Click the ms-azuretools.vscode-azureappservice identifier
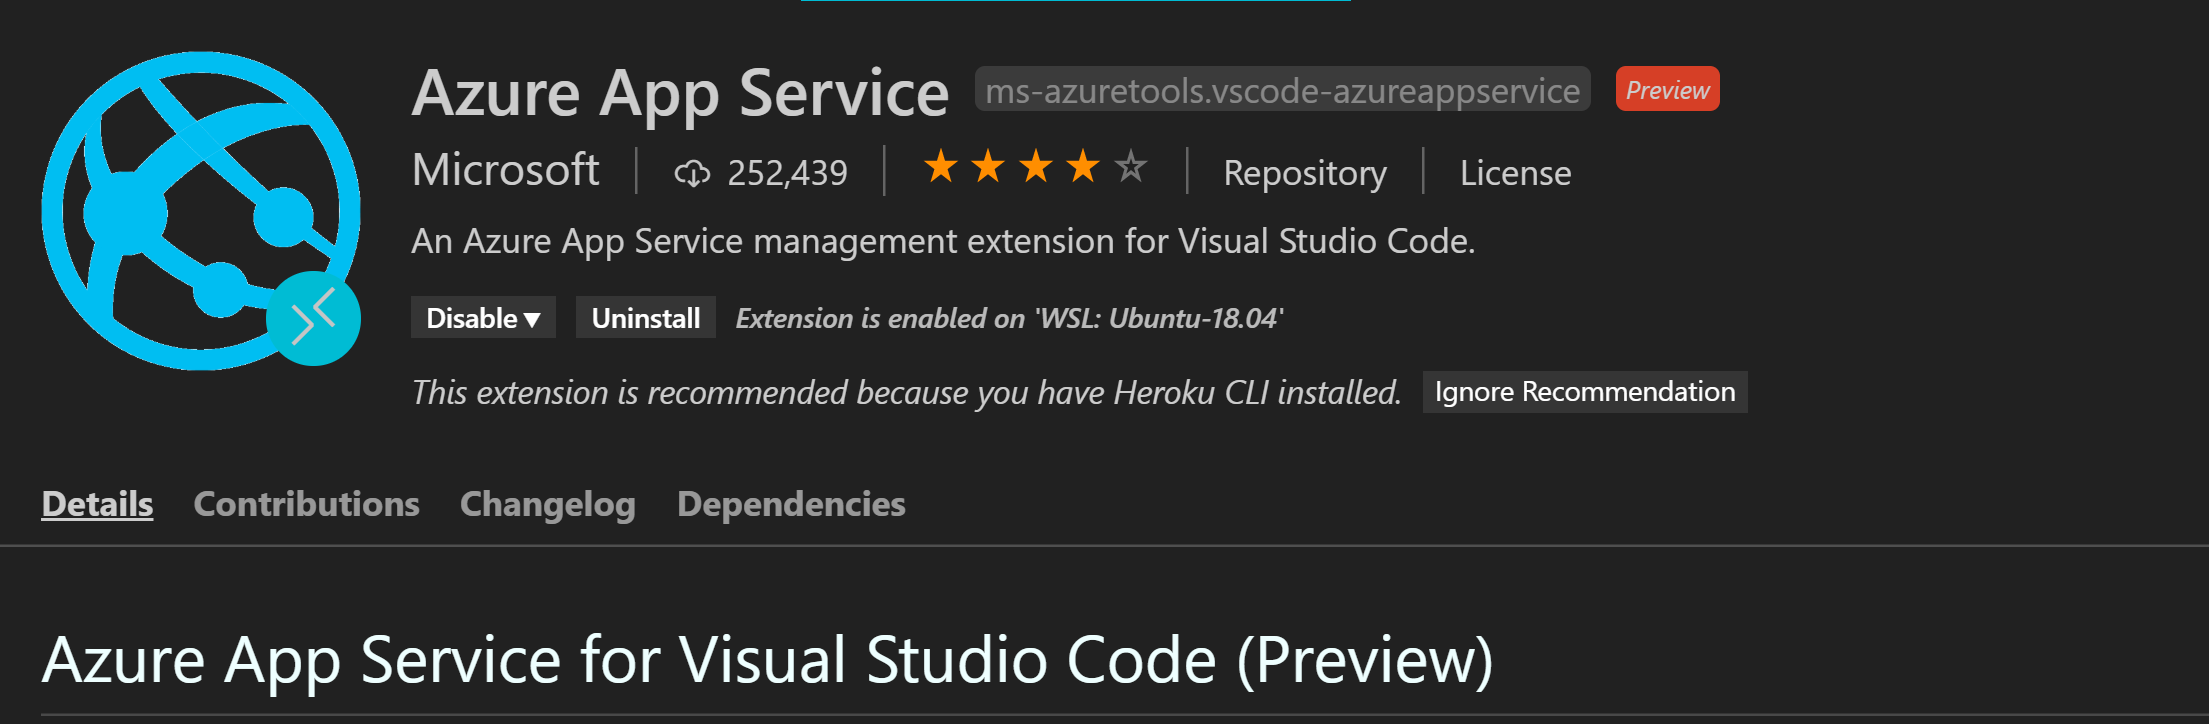Screen dimensions: 2209x724 (x=1282, y=90)
